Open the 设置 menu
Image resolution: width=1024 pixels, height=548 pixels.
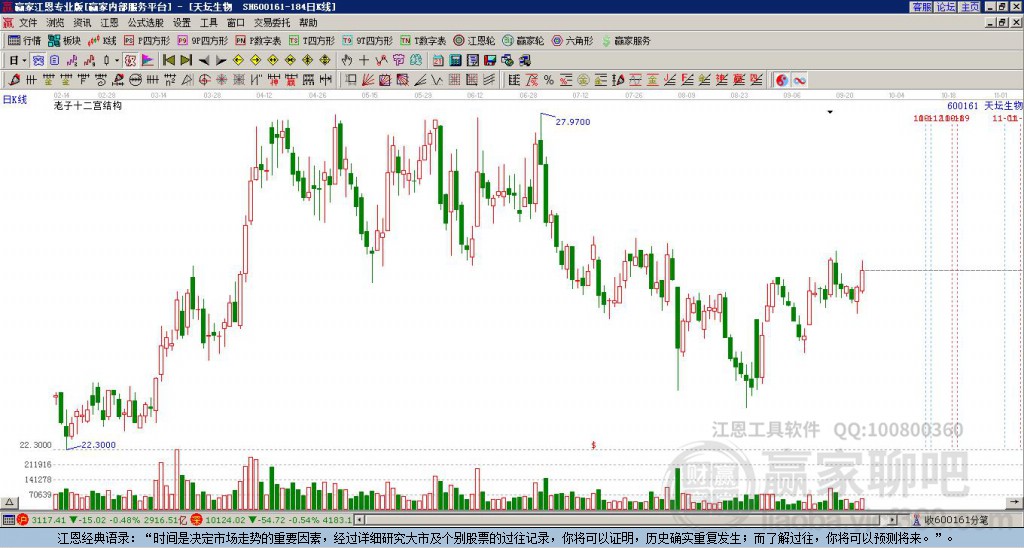pyautogui.click(x=182, y=23)
